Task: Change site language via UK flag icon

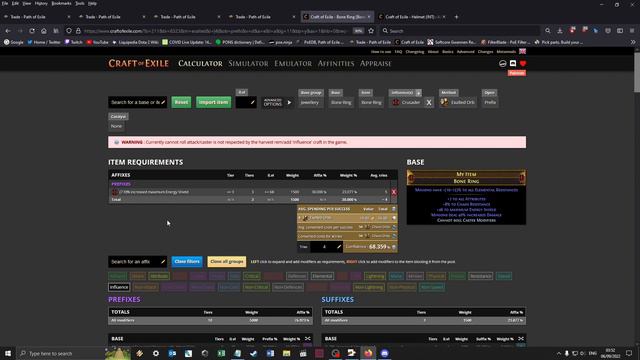Action: tap(522, 51)
